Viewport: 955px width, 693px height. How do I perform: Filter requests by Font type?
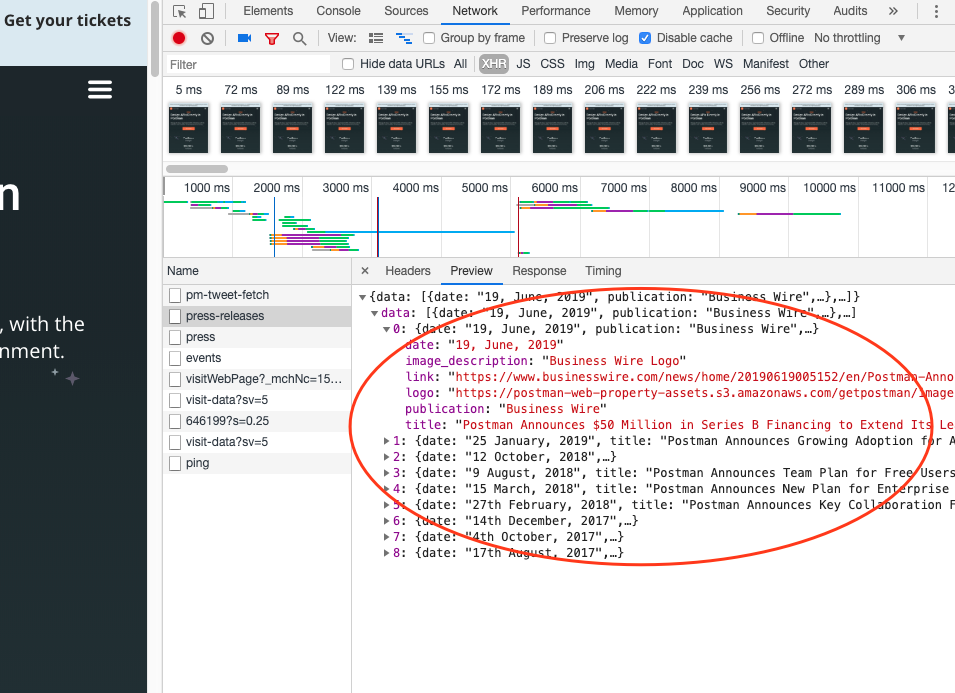pos(660,64)
